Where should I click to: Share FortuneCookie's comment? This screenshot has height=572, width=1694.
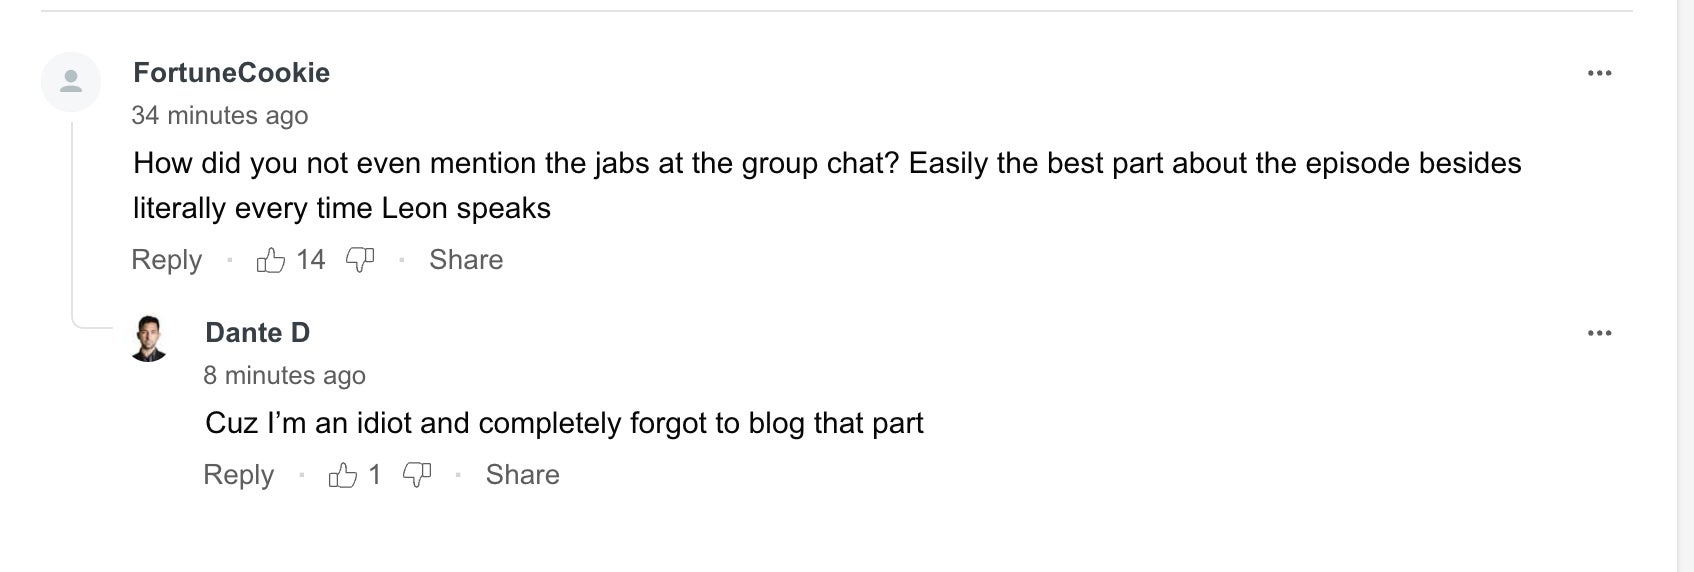click(466, 260)
